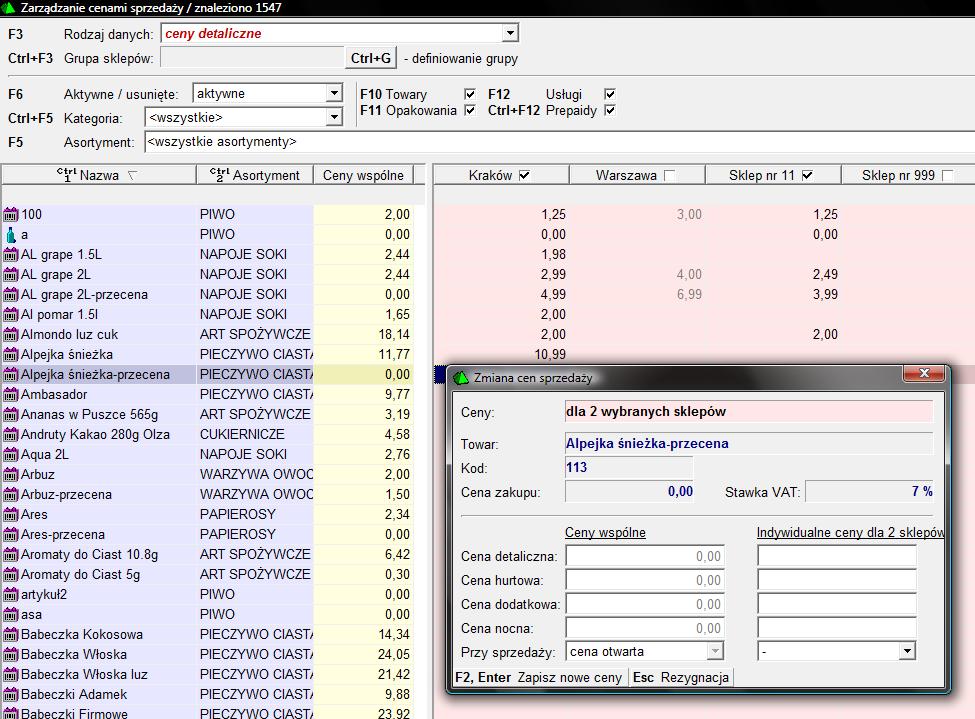Image resolution: width=975 pixels, height=719 pixels.
Task: Click the icon next to 'AL grape 2L-przecena'
Action: pos(11,295)
